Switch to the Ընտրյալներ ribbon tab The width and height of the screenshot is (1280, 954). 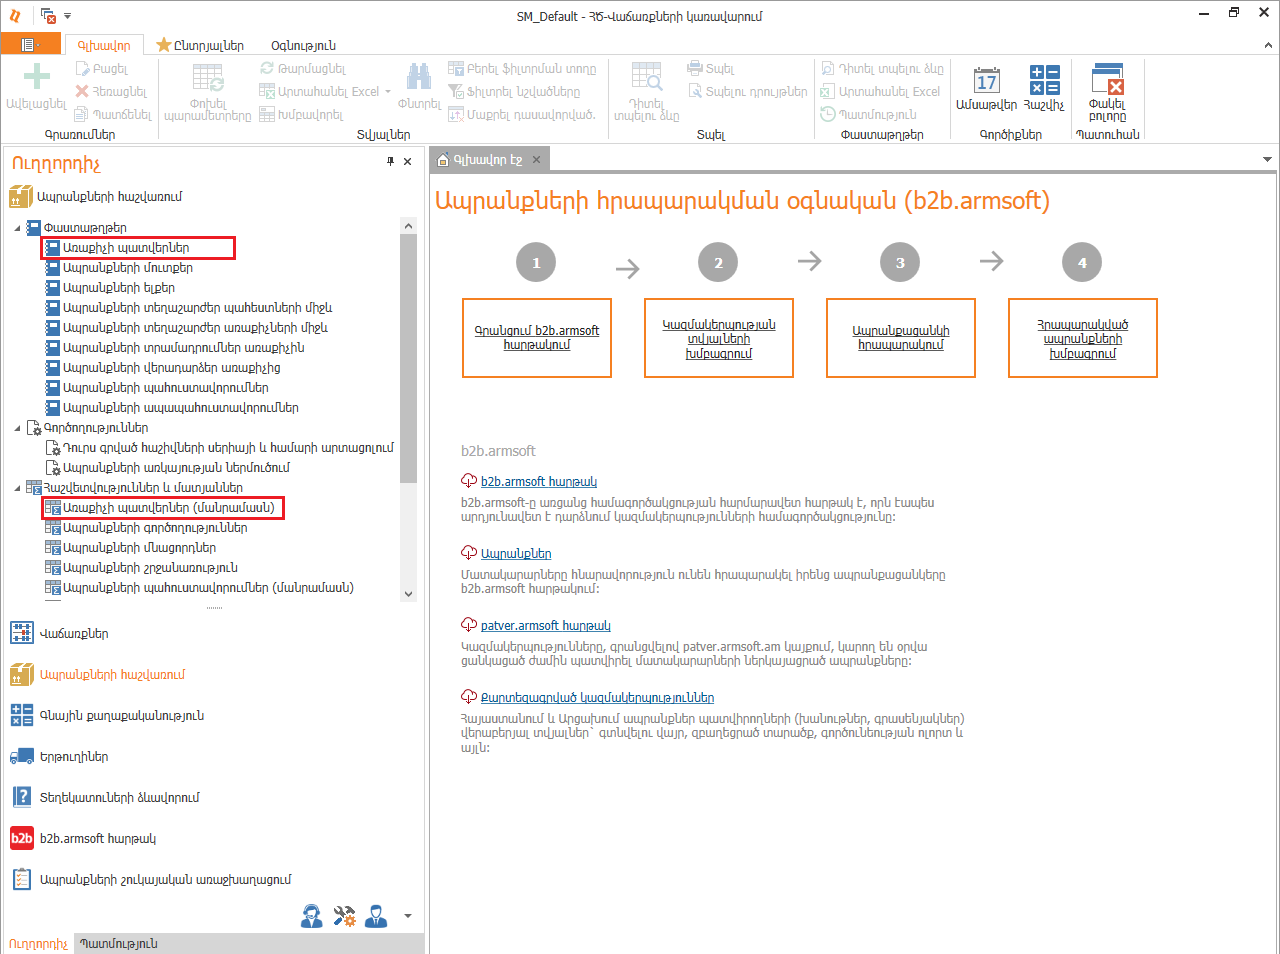coord(200,45)
